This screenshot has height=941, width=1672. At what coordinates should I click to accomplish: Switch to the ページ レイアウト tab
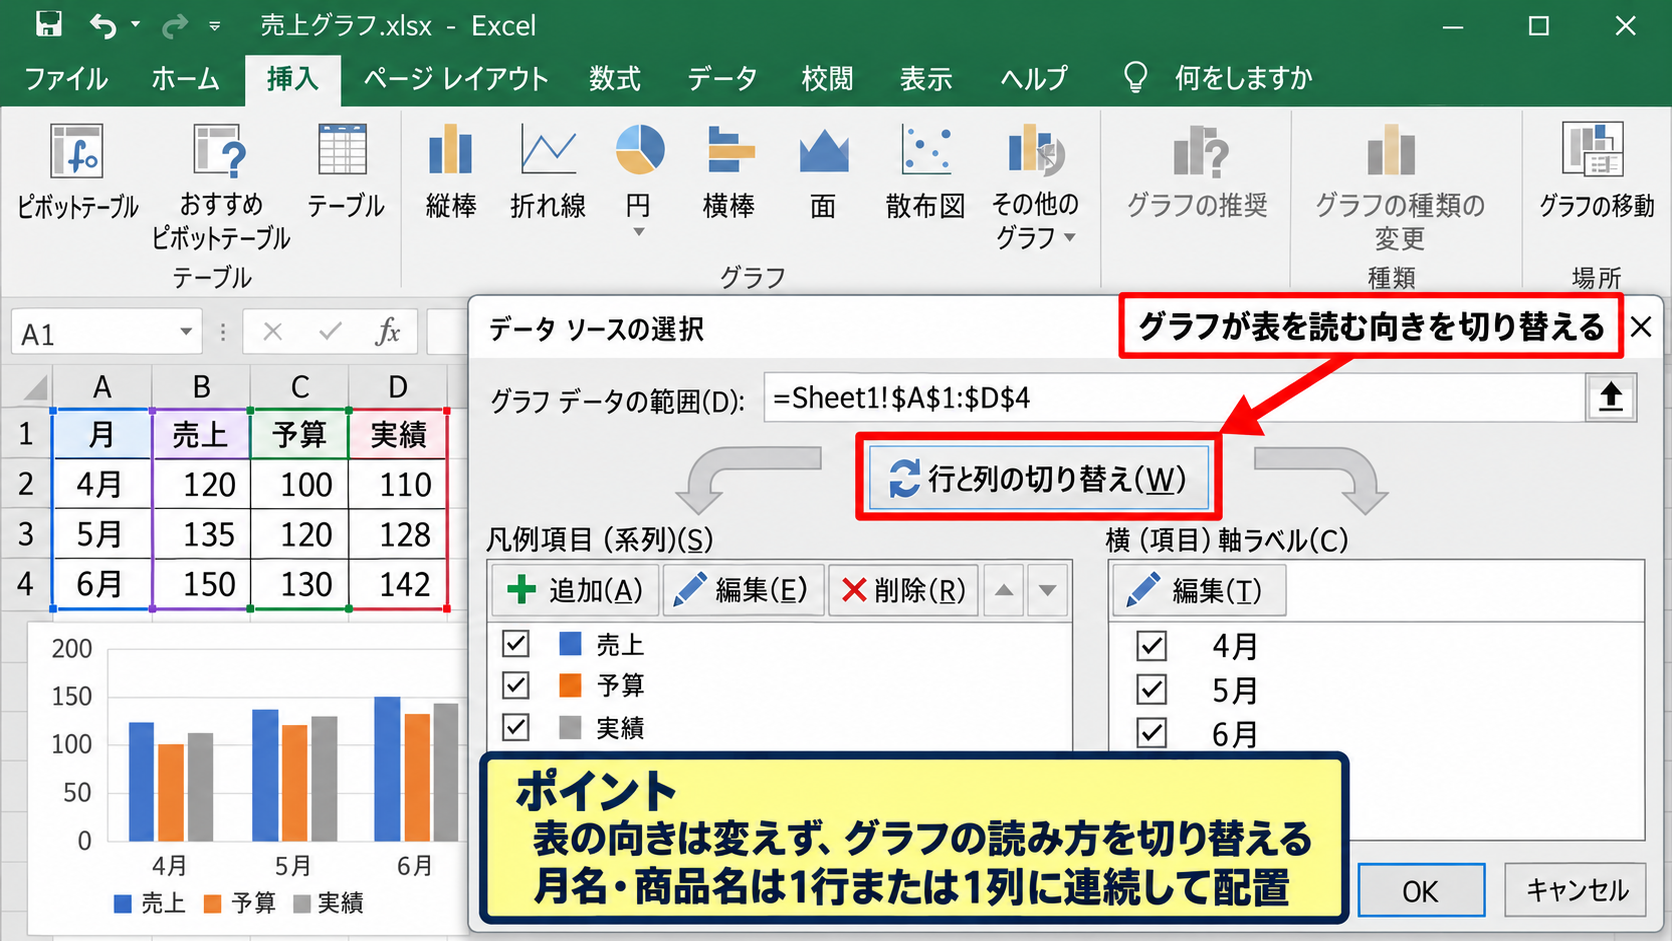coord(456,79)
